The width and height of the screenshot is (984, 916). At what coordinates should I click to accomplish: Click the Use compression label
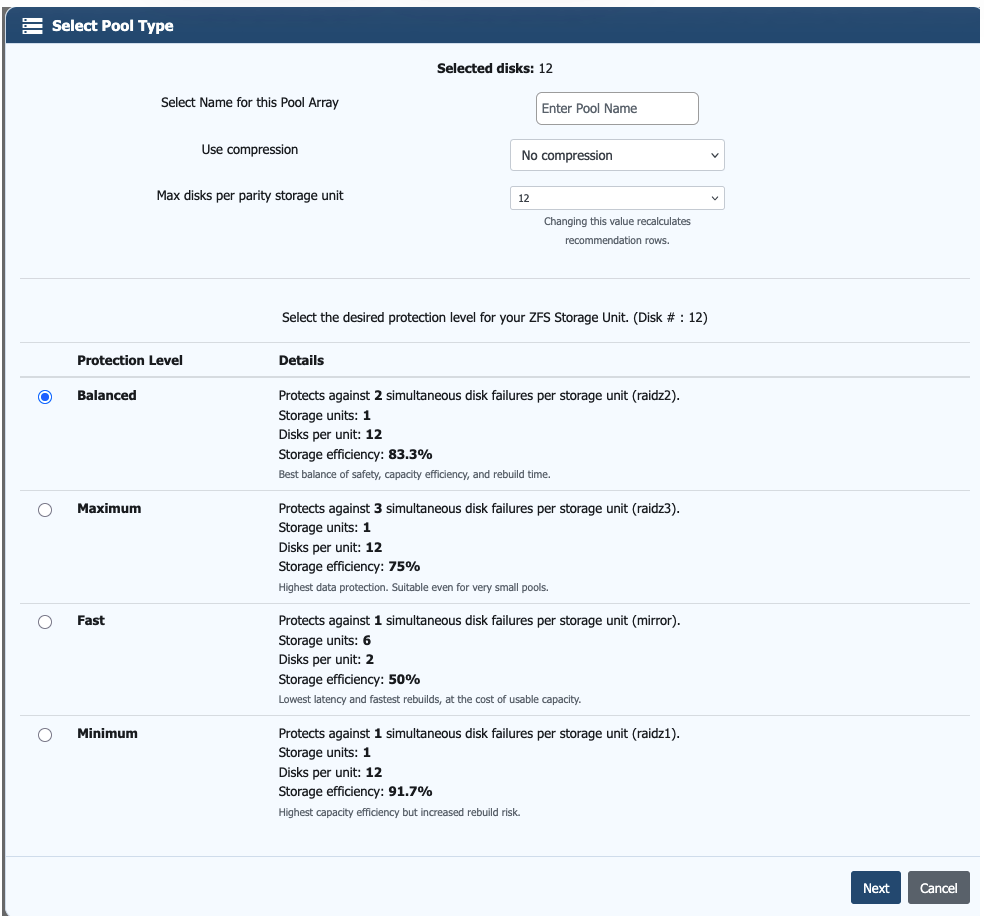[x=250, y=149]
